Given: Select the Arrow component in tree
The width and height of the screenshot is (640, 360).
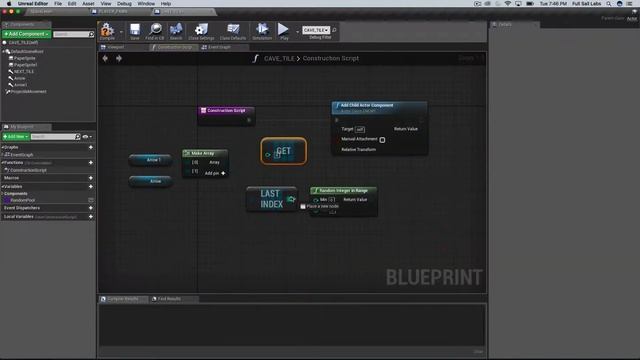Looking at the screenshot, I should click(19, 78).
